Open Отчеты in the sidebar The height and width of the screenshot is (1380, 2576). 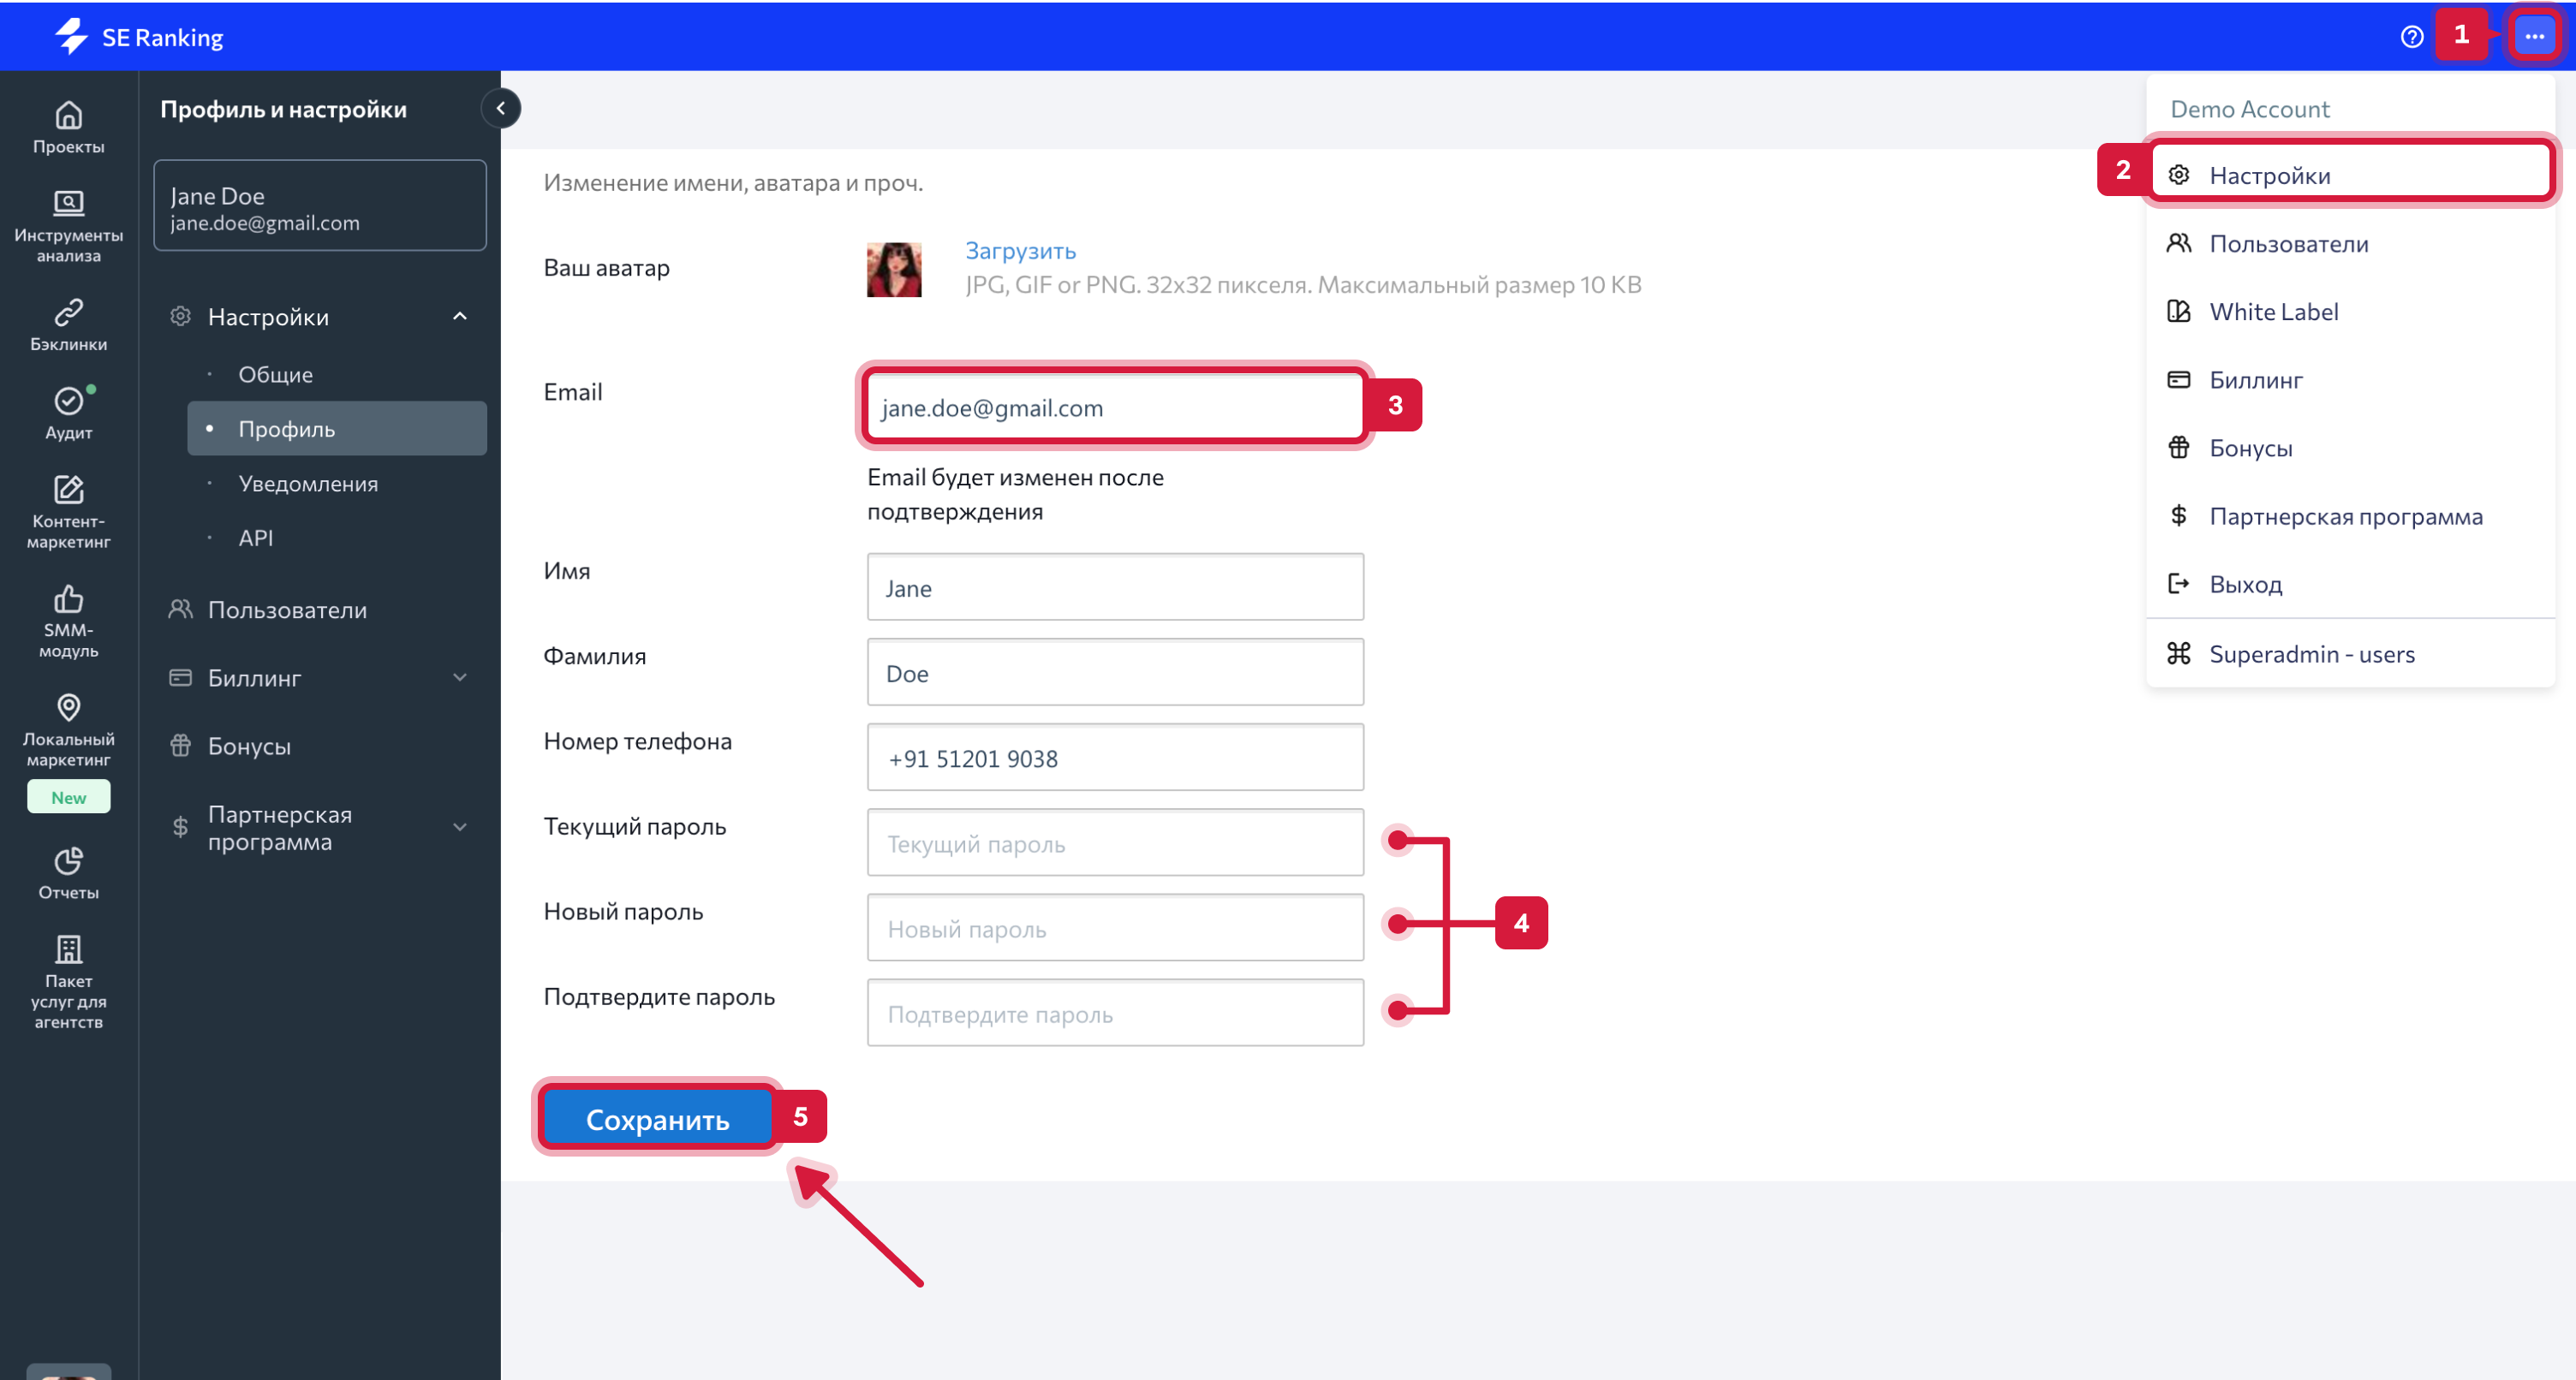[68, 873]
